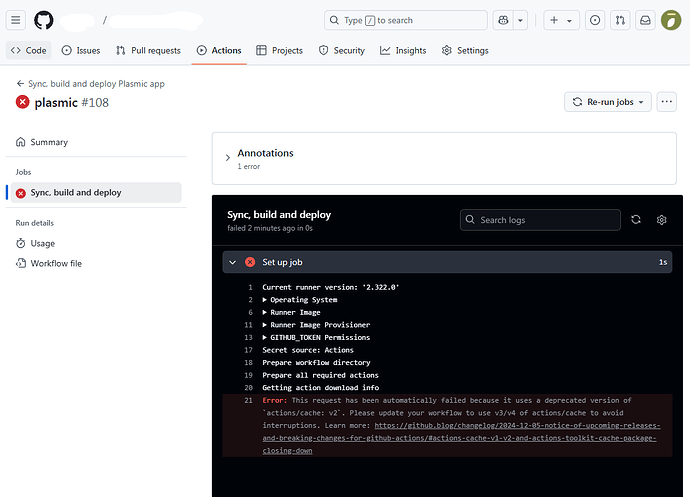Open the log settings gear
This screenshot has width=690, height=497.
[x=661, y=220]
